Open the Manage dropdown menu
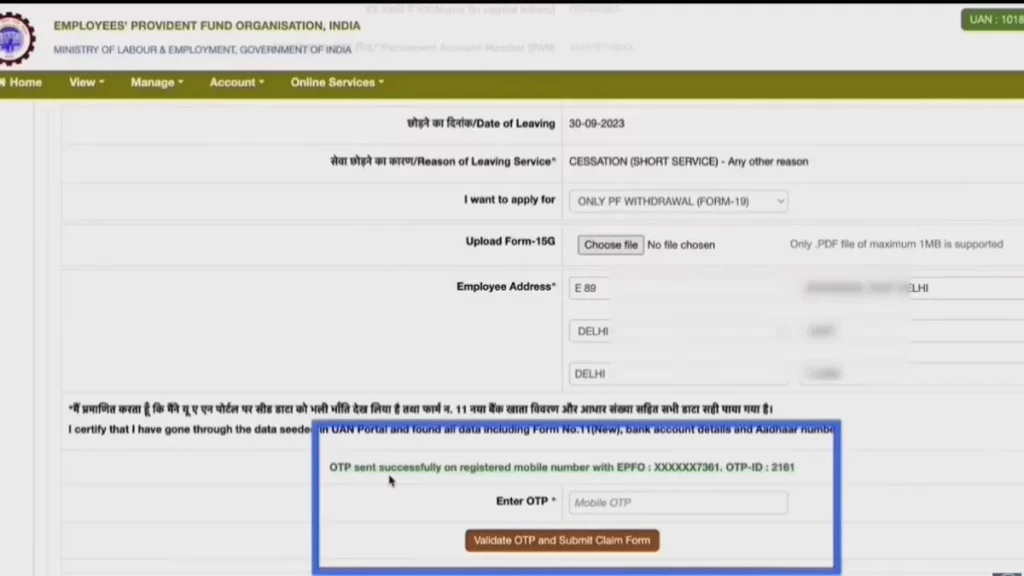Image resolution: width=1024 pixels, height=576 pixels. point(156,82)
